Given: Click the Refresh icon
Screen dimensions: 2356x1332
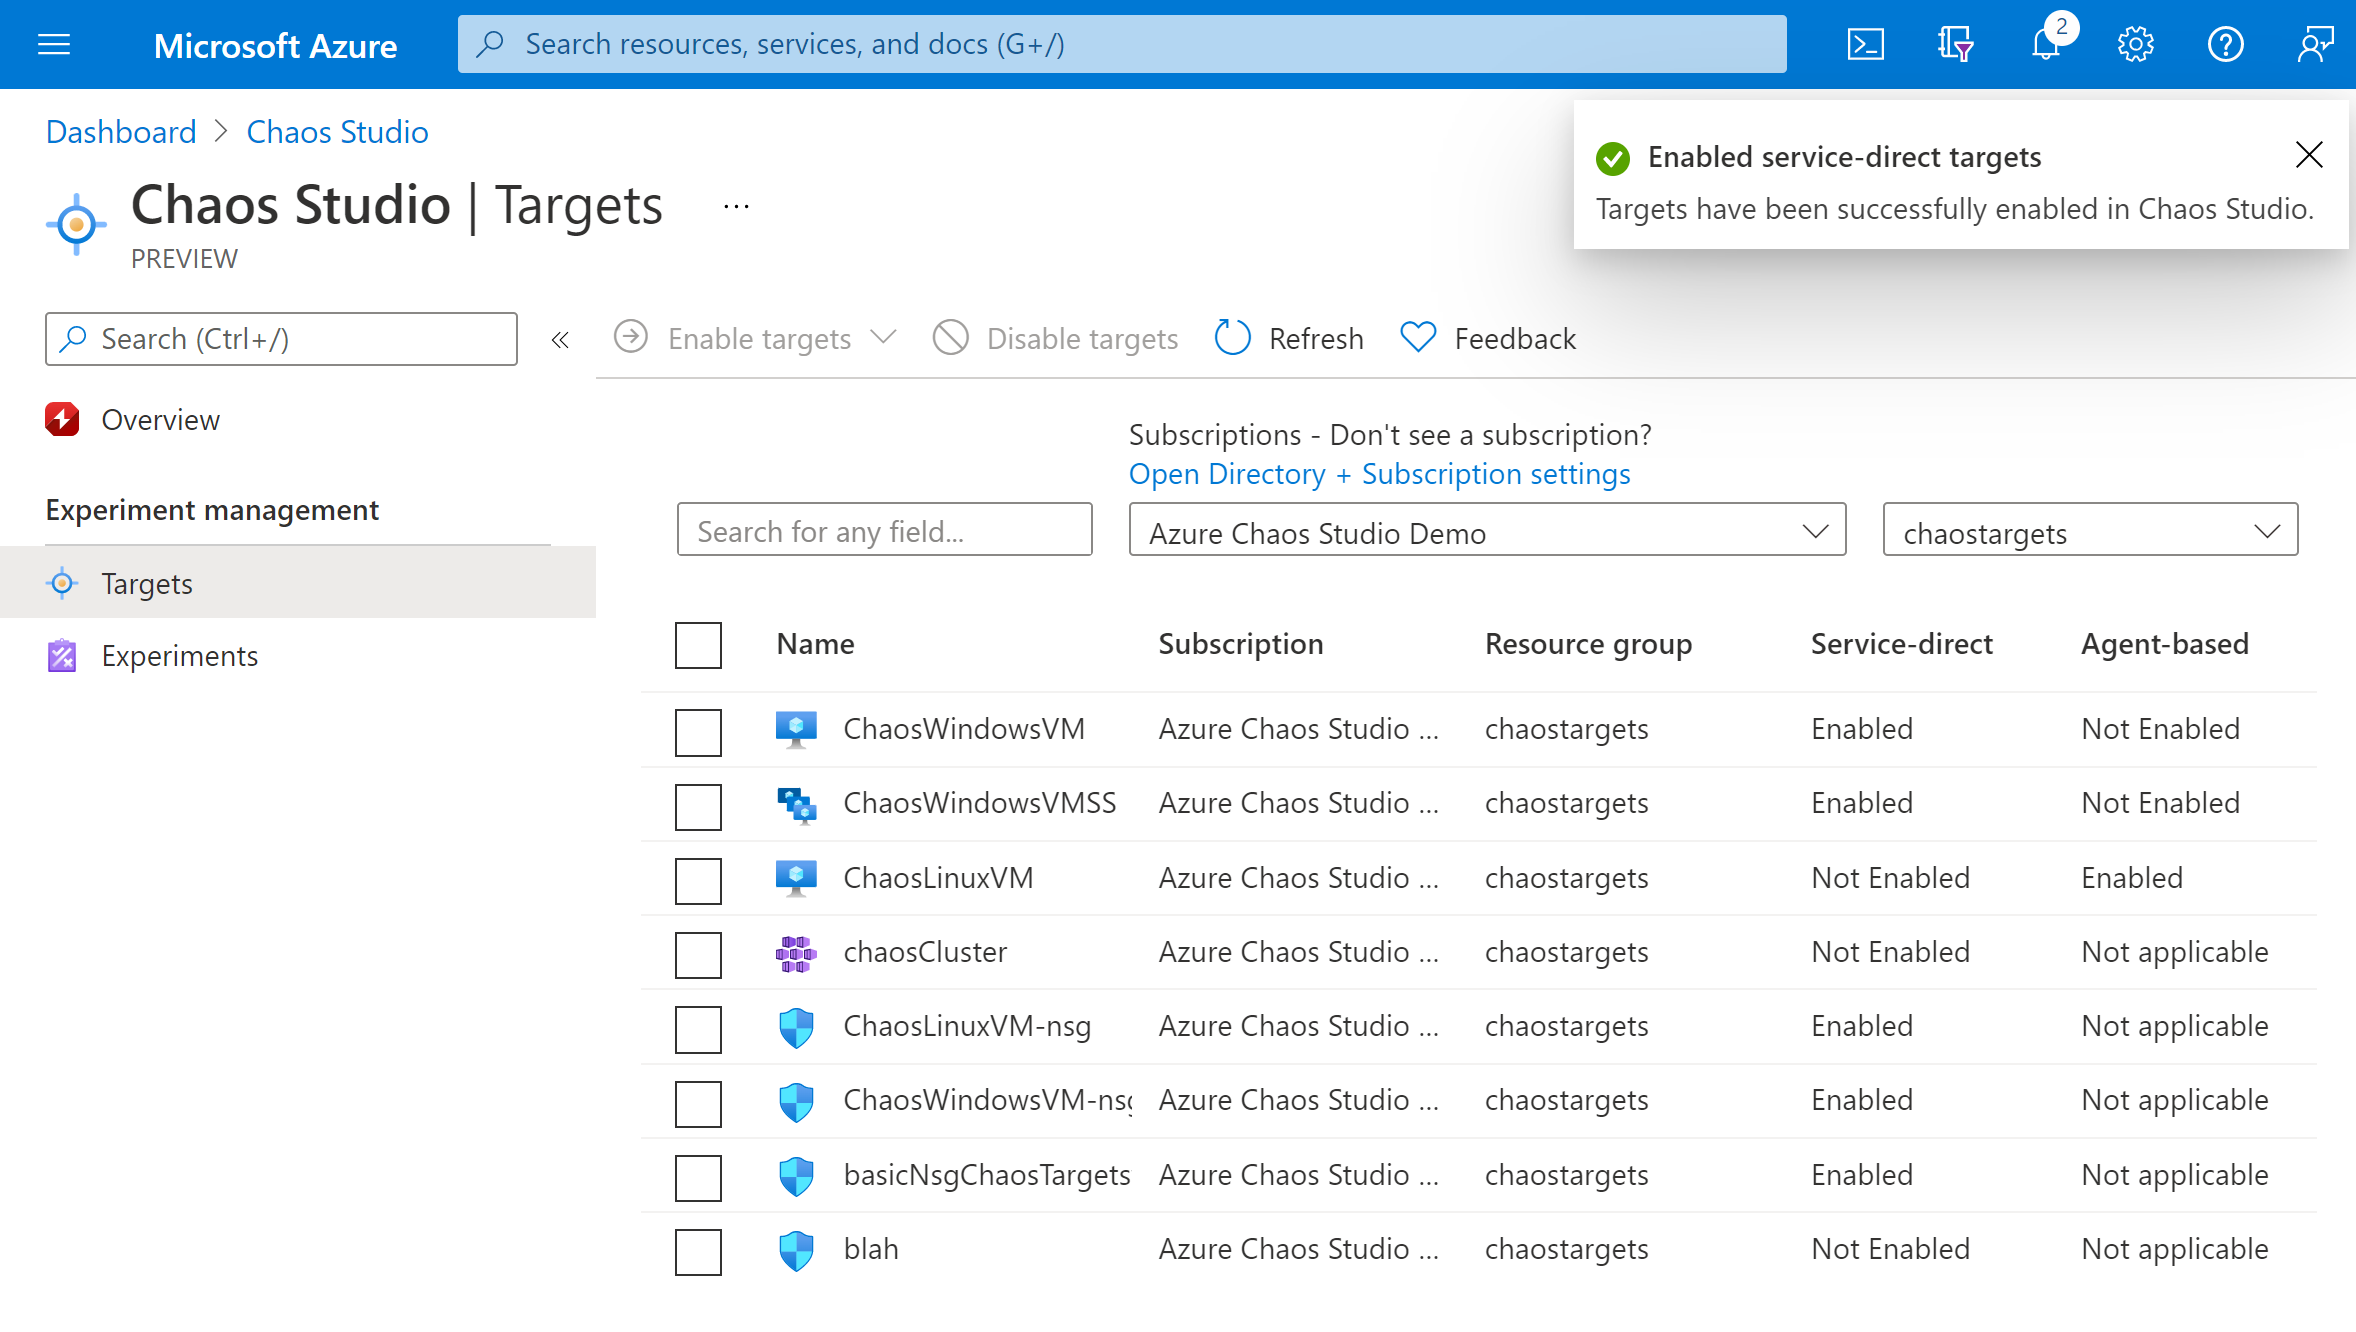Looking at the screenshot, I should (x=1233, y=338).
